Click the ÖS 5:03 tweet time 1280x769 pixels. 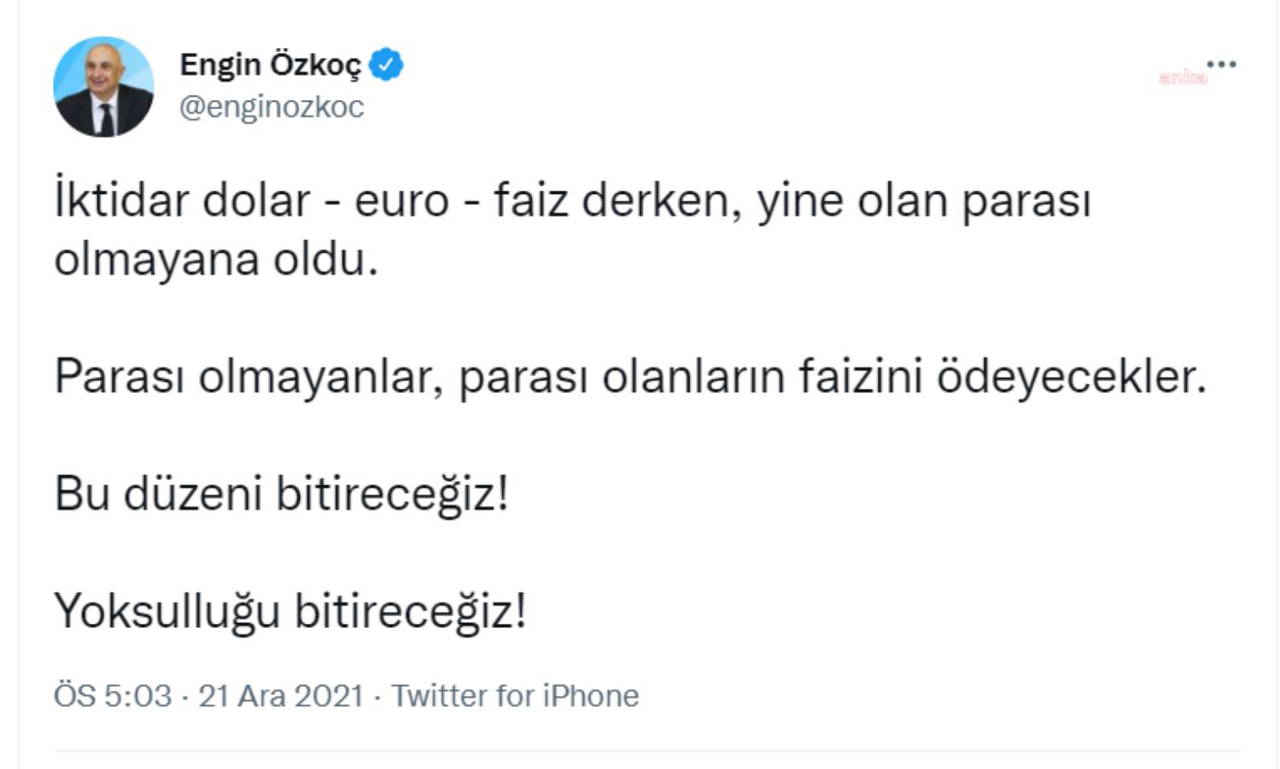pos(113,695)
